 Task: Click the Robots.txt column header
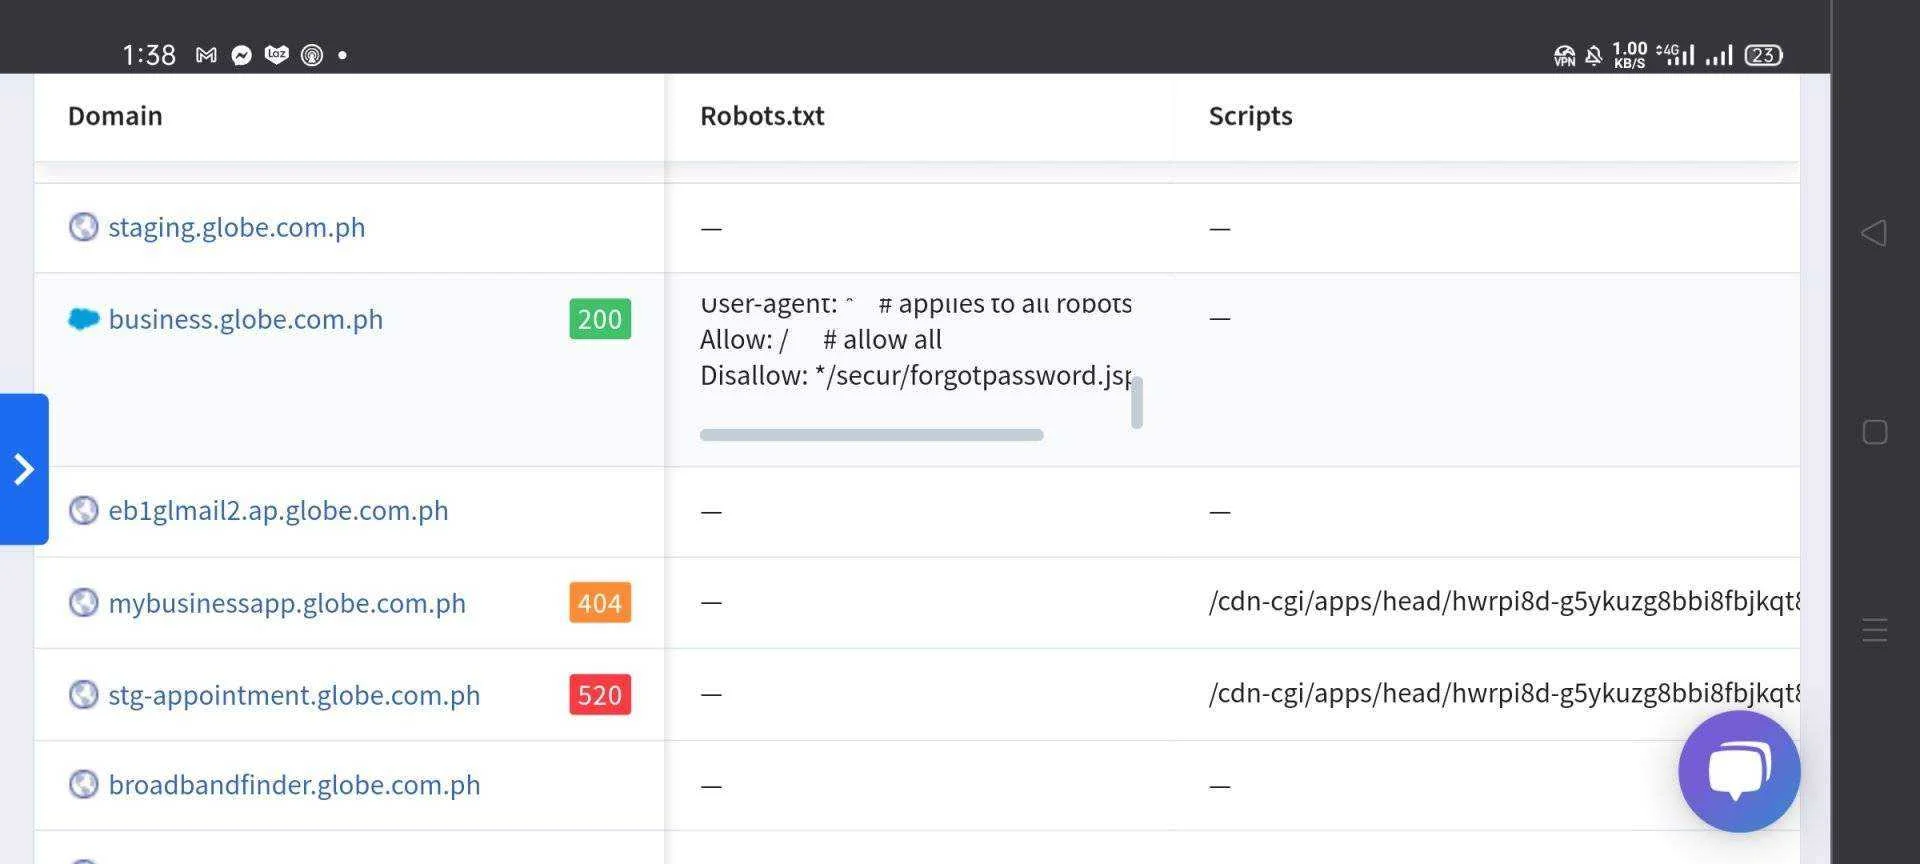[762, 116]
